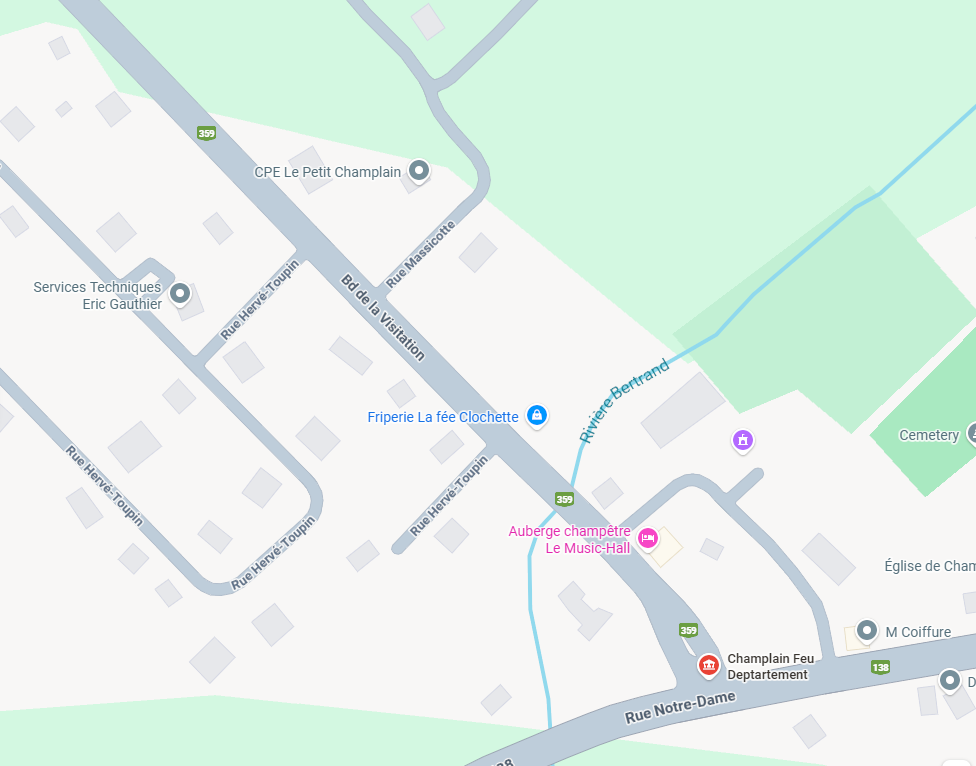Select the Champlain Feu Deptartement label
The width and height of the screenshot is (976, 766).
(x=771, y=666)
